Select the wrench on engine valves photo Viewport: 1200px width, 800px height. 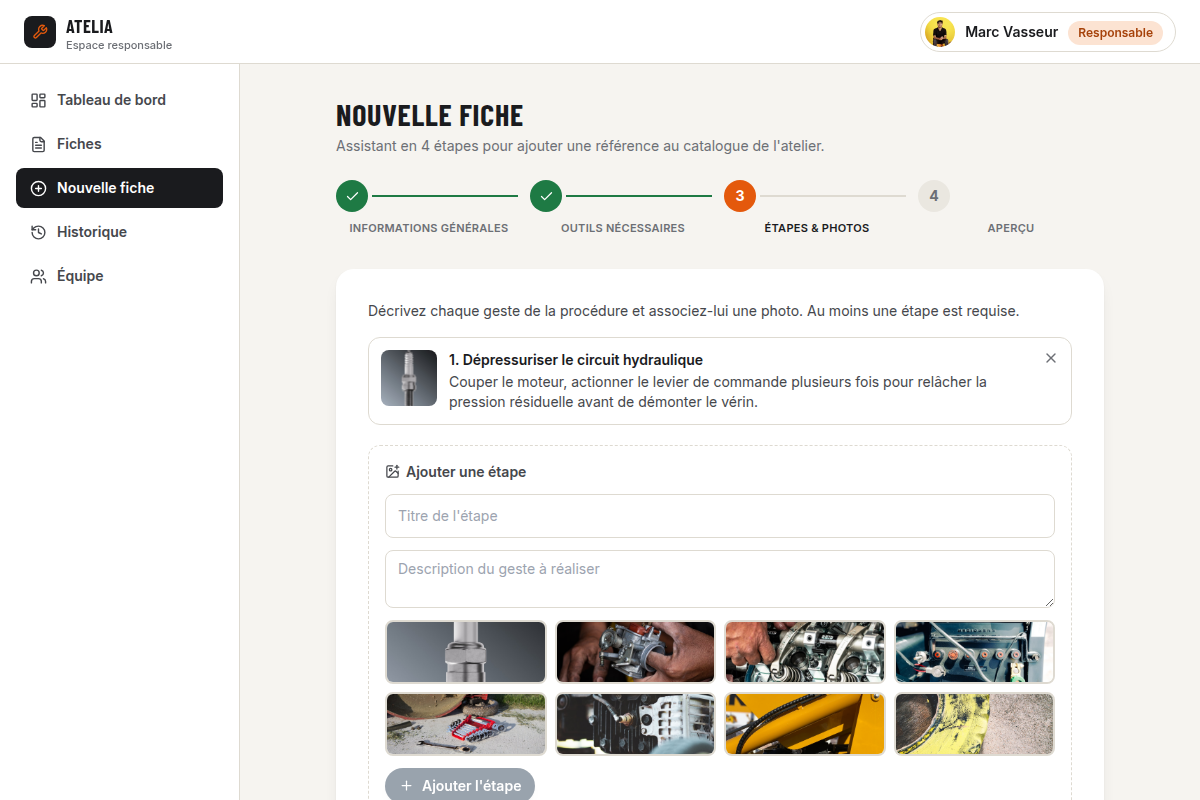click(805, 652)
